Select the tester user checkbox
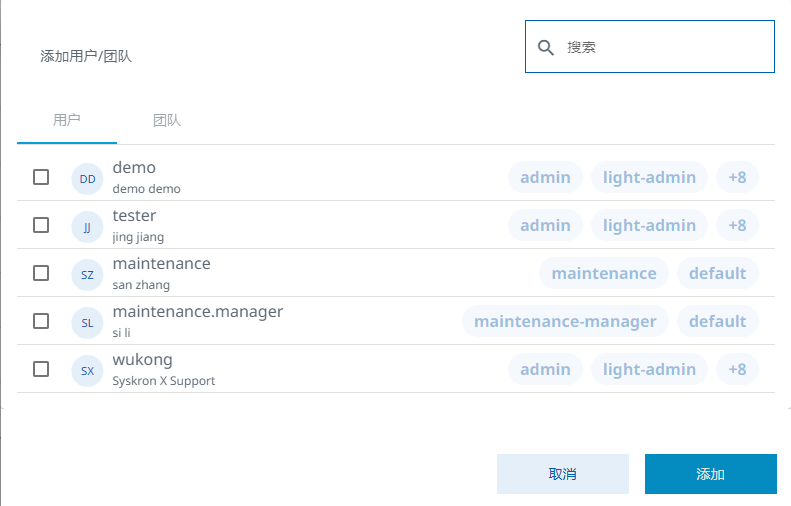The height and width of the screenshot is (506, 791). [x=41, y=225]
